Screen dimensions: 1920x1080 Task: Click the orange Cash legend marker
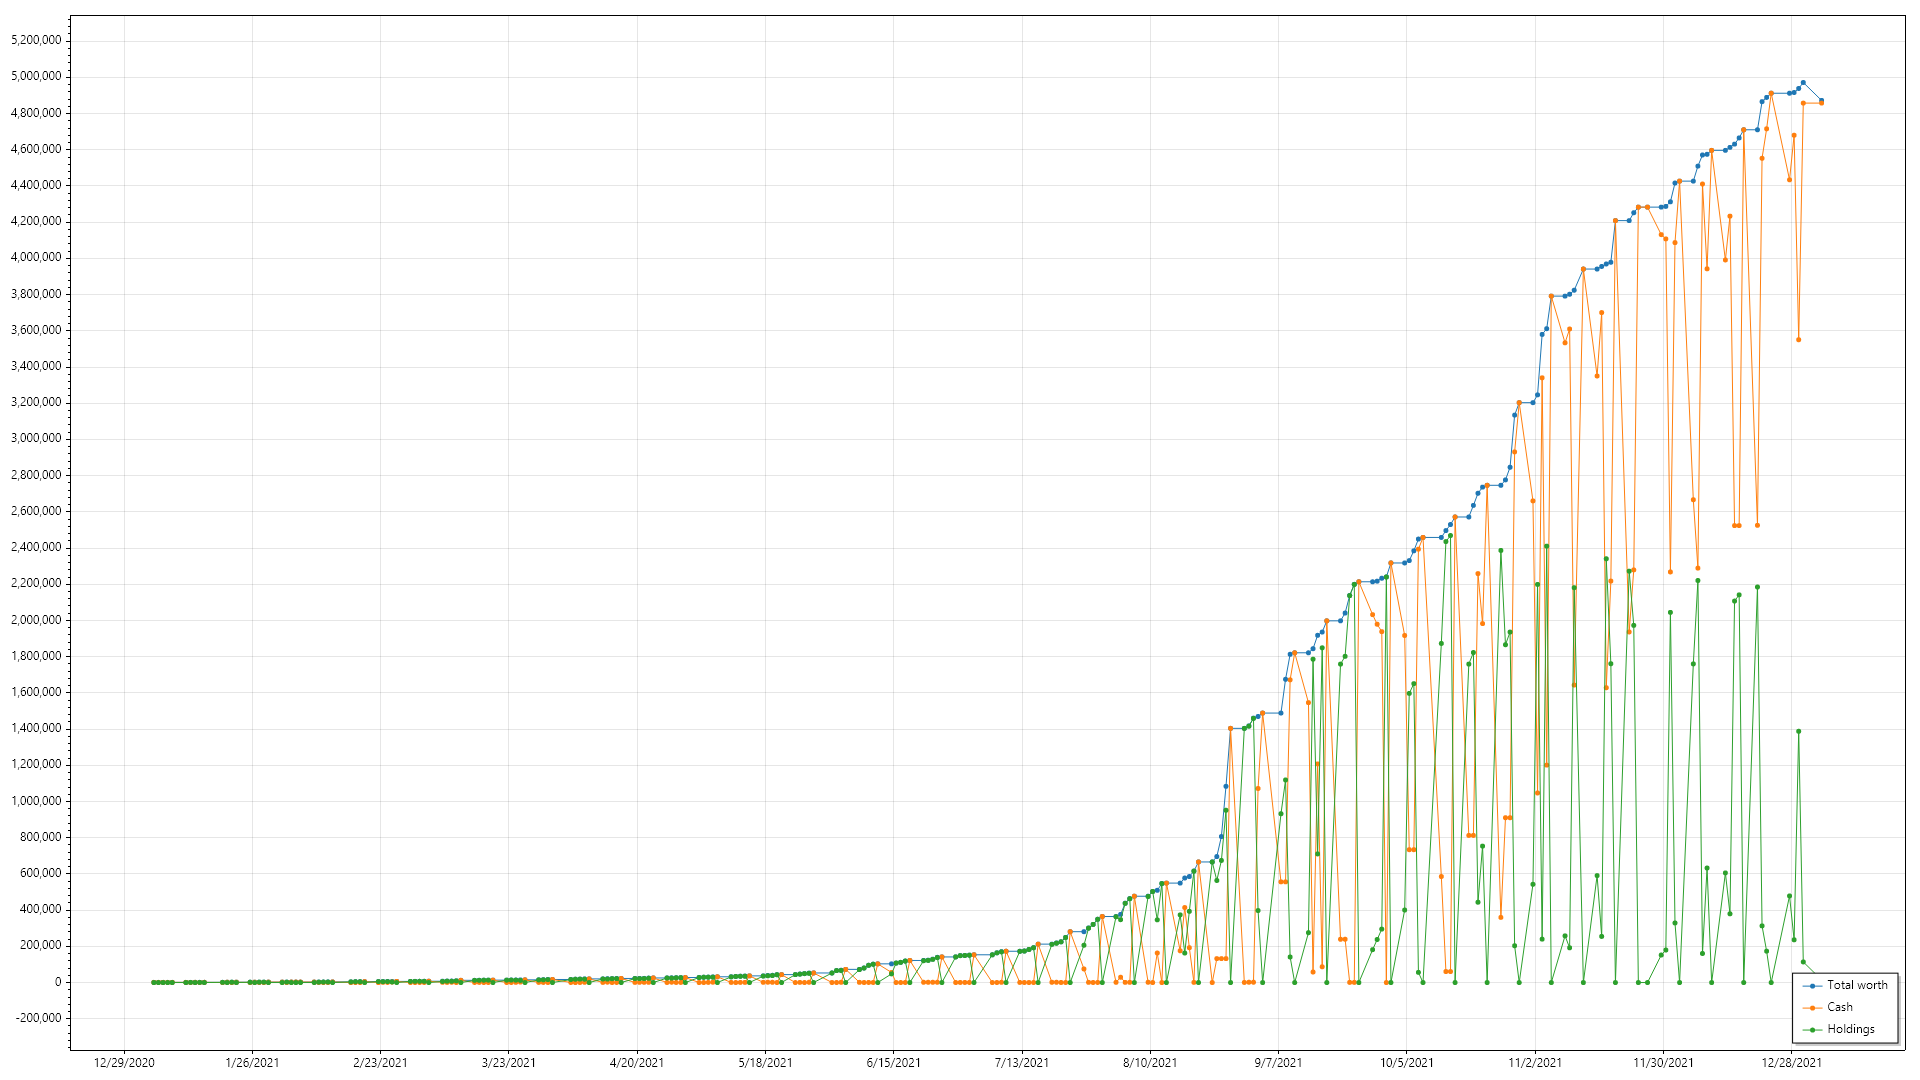(1813, 1007)
